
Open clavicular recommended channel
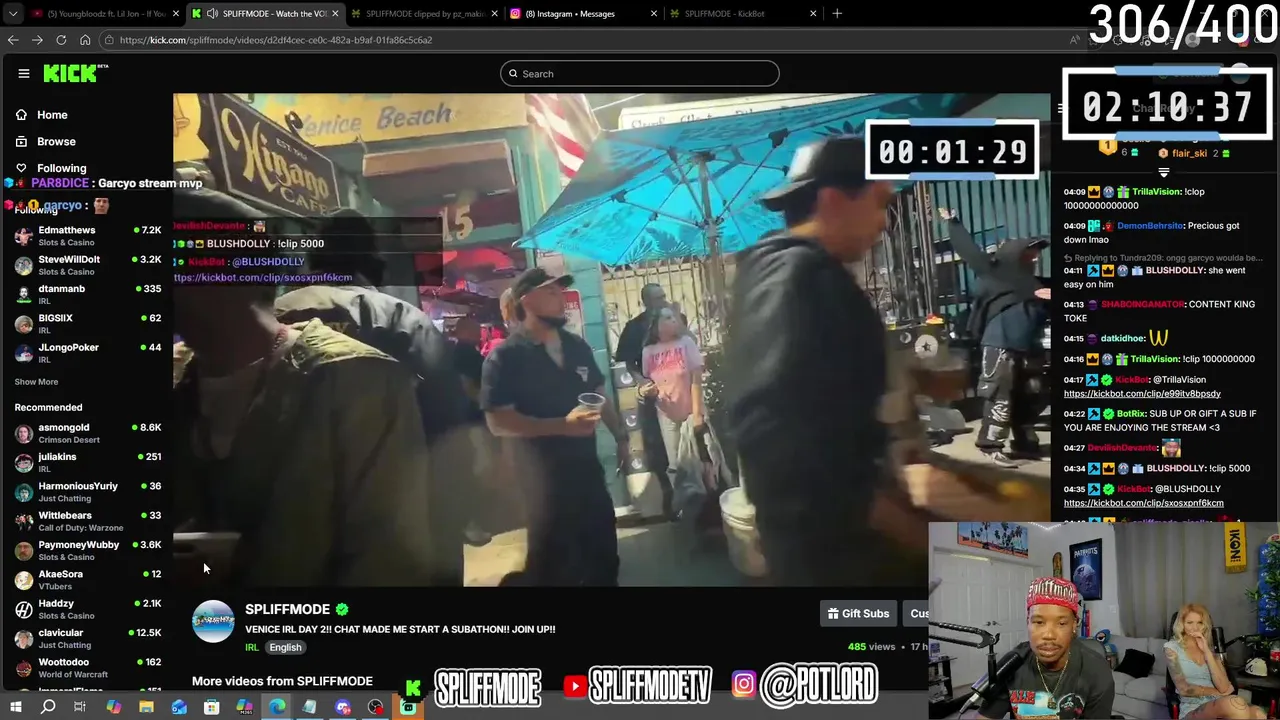pyautogui.click(x=88, y=638)
